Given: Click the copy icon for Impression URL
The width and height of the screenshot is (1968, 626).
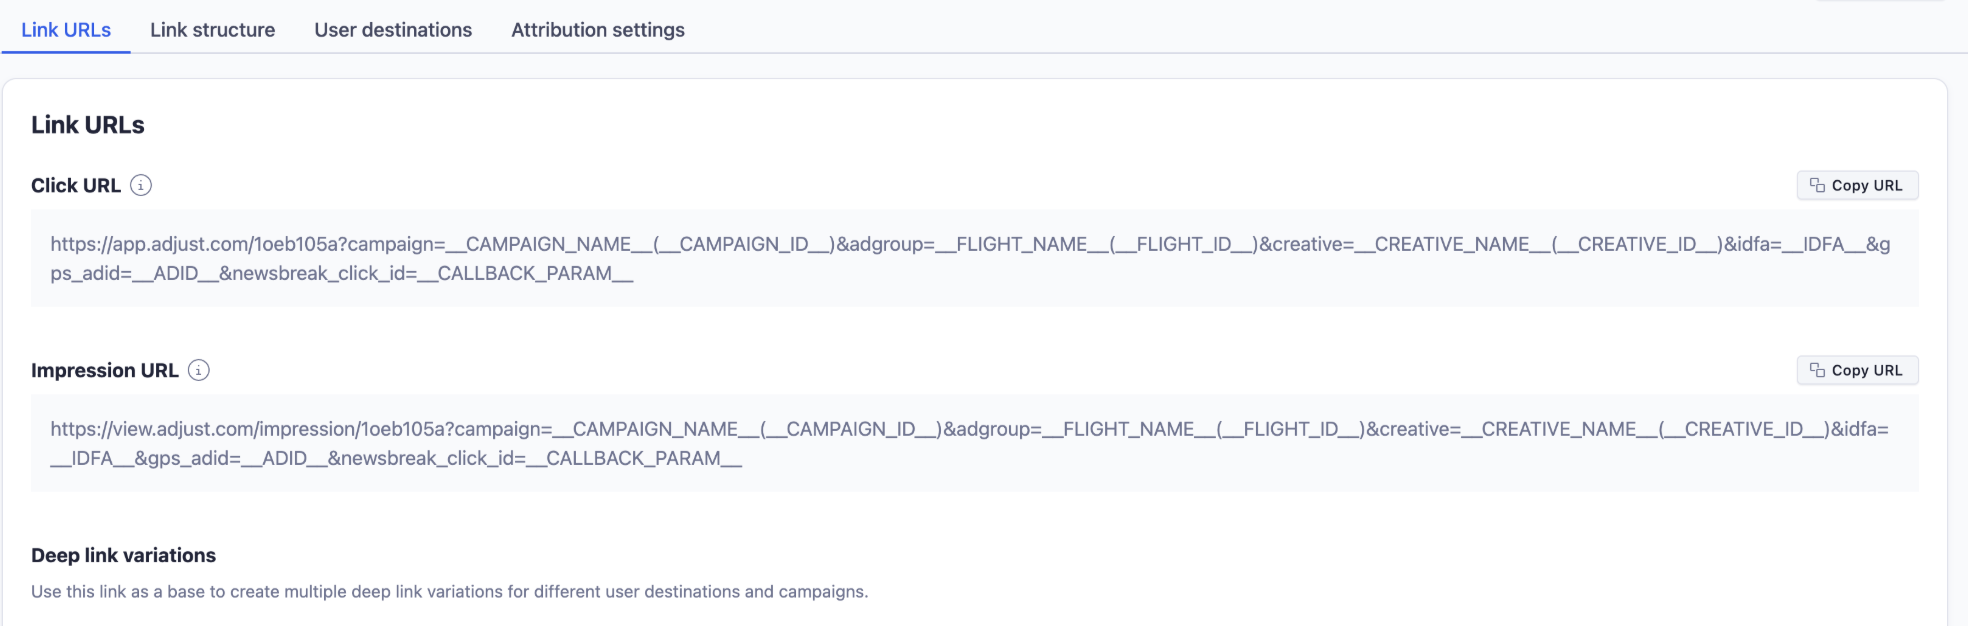Looking at the screenshot, I should 1817,370.
